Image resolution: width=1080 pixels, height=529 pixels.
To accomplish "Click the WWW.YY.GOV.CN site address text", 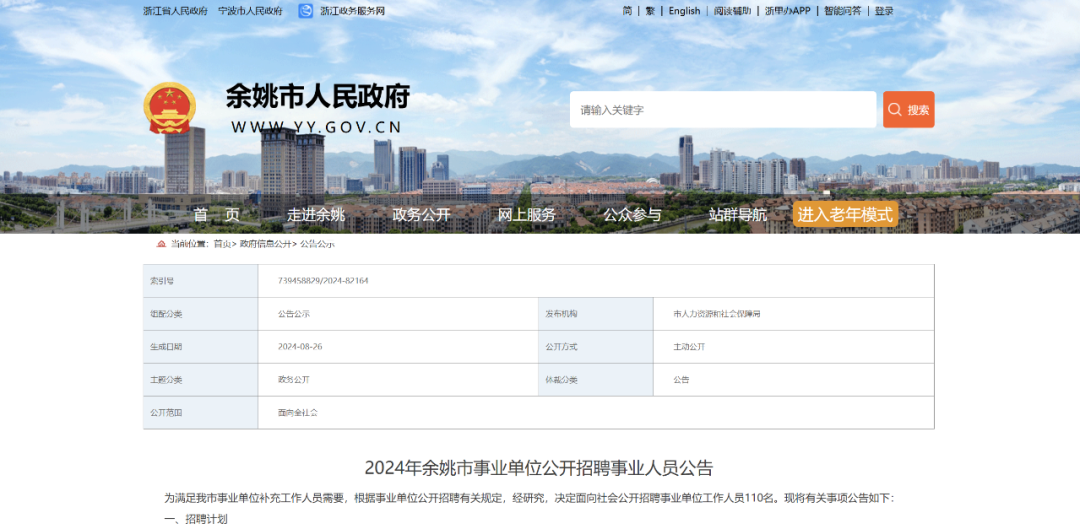I will [x=316, y=127].
